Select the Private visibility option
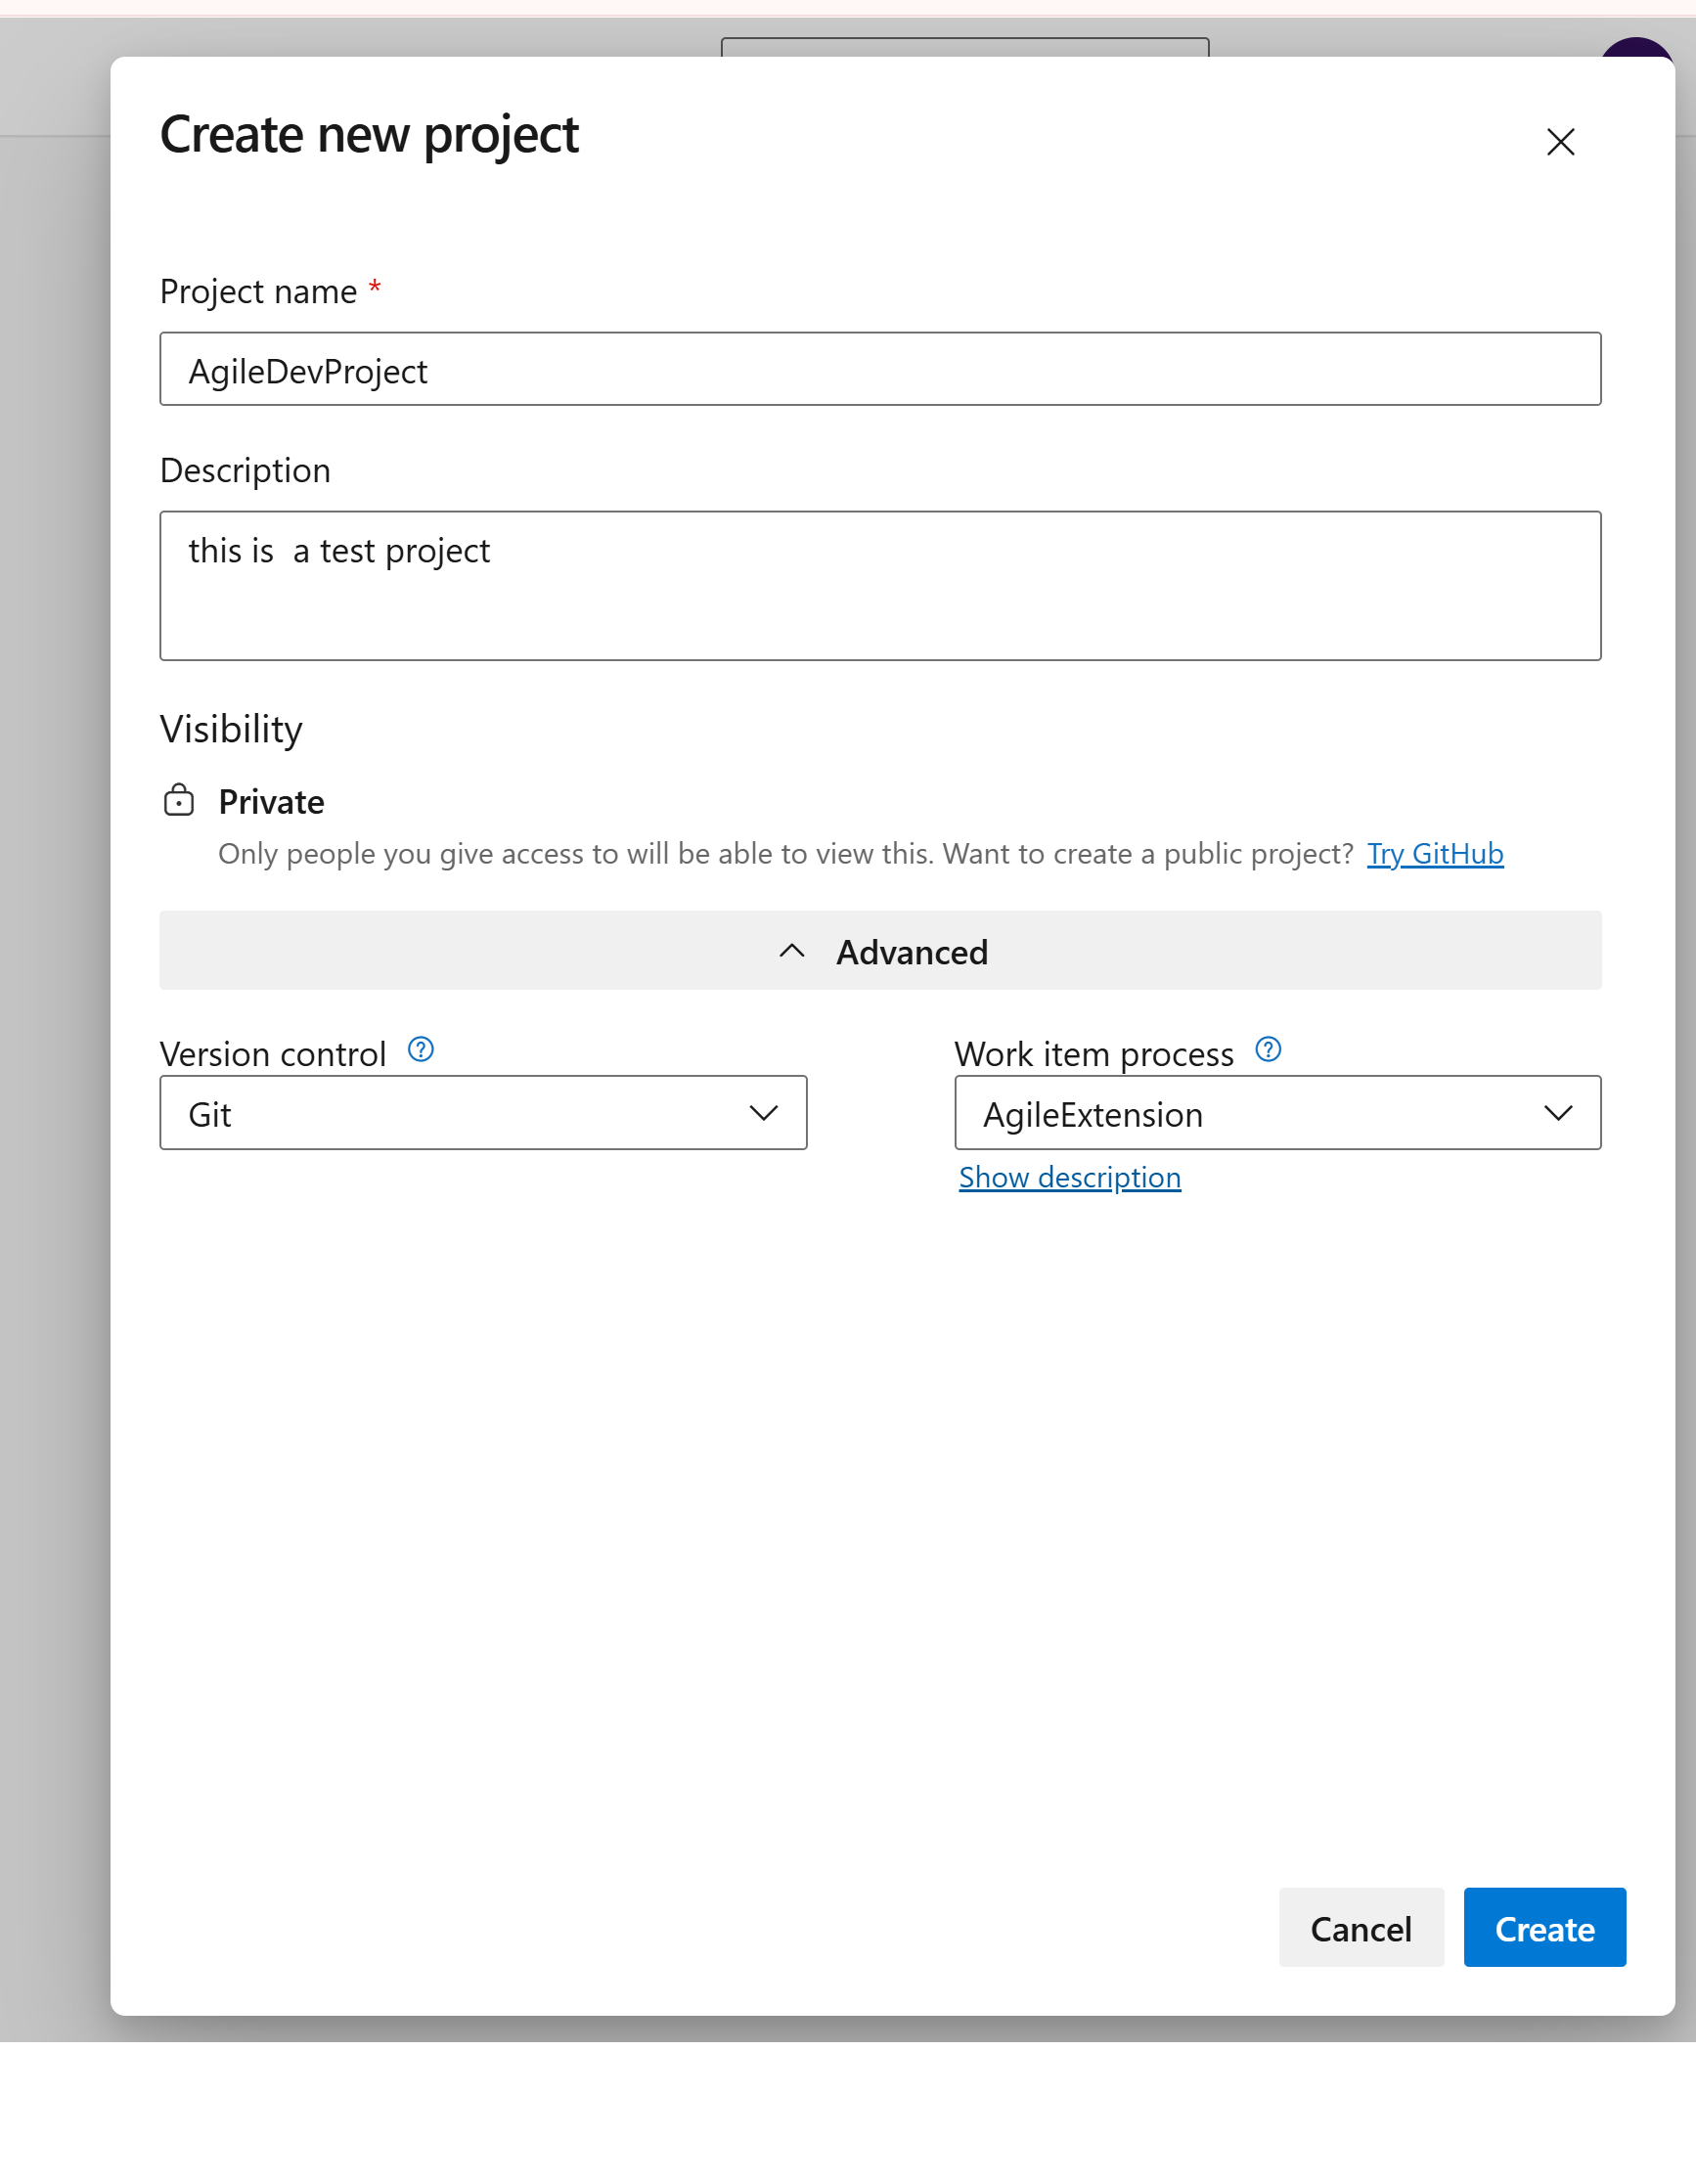 pos(271,800)
